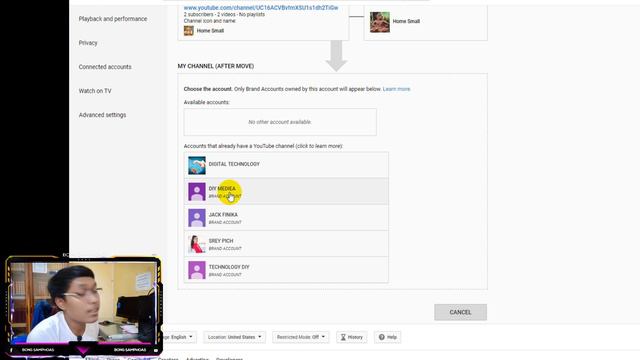The height and width of the screenshot is (360, 640).
Task: Select the DIGITAL TECHNOLOGY channel account
Action: point(286,165)
